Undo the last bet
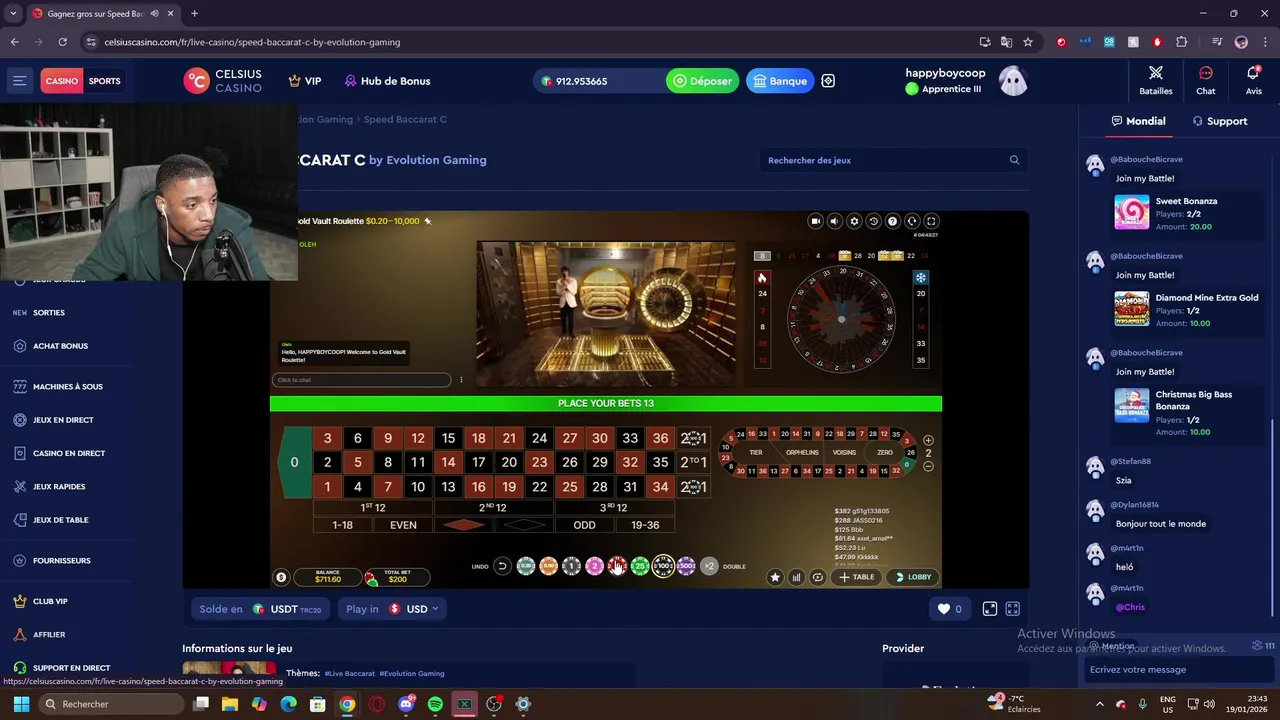The image size is (1280, 720). (x=502, y=566)
